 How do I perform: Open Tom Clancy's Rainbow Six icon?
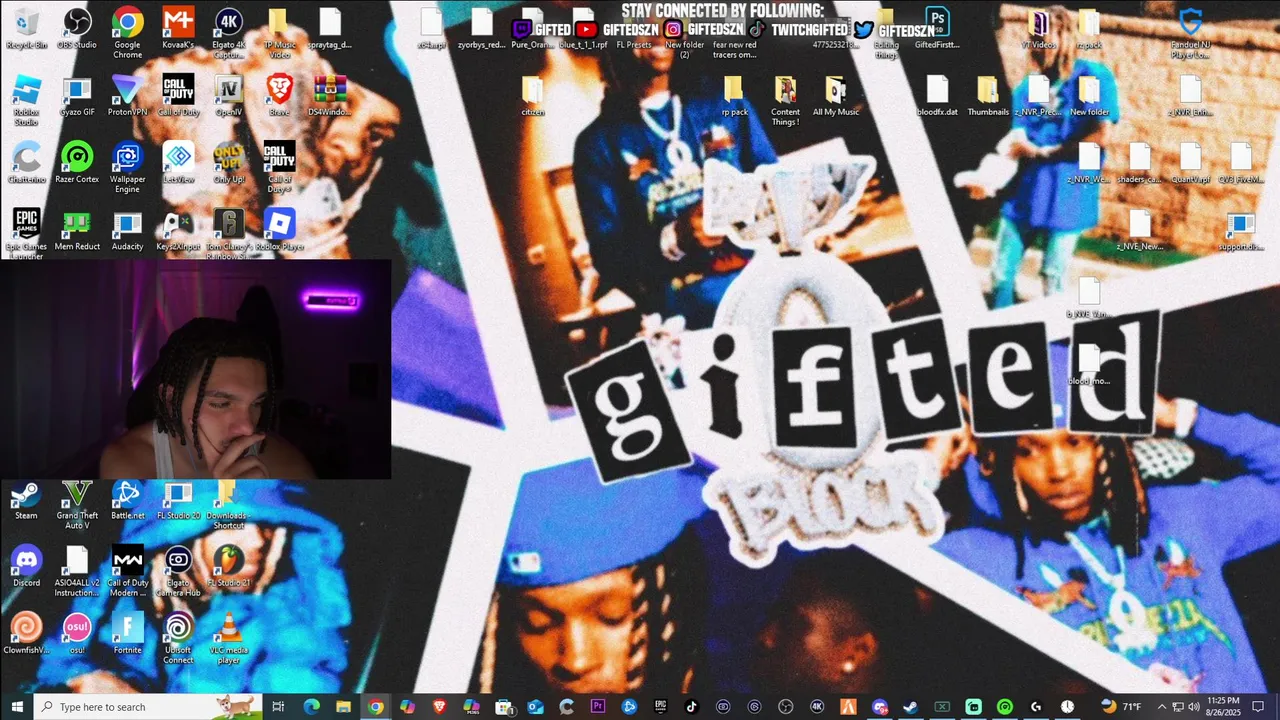(x=229, y=234)
